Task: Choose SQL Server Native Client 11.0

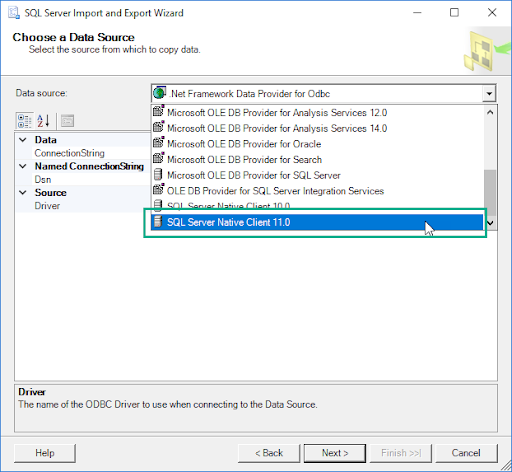Action: 317,222
